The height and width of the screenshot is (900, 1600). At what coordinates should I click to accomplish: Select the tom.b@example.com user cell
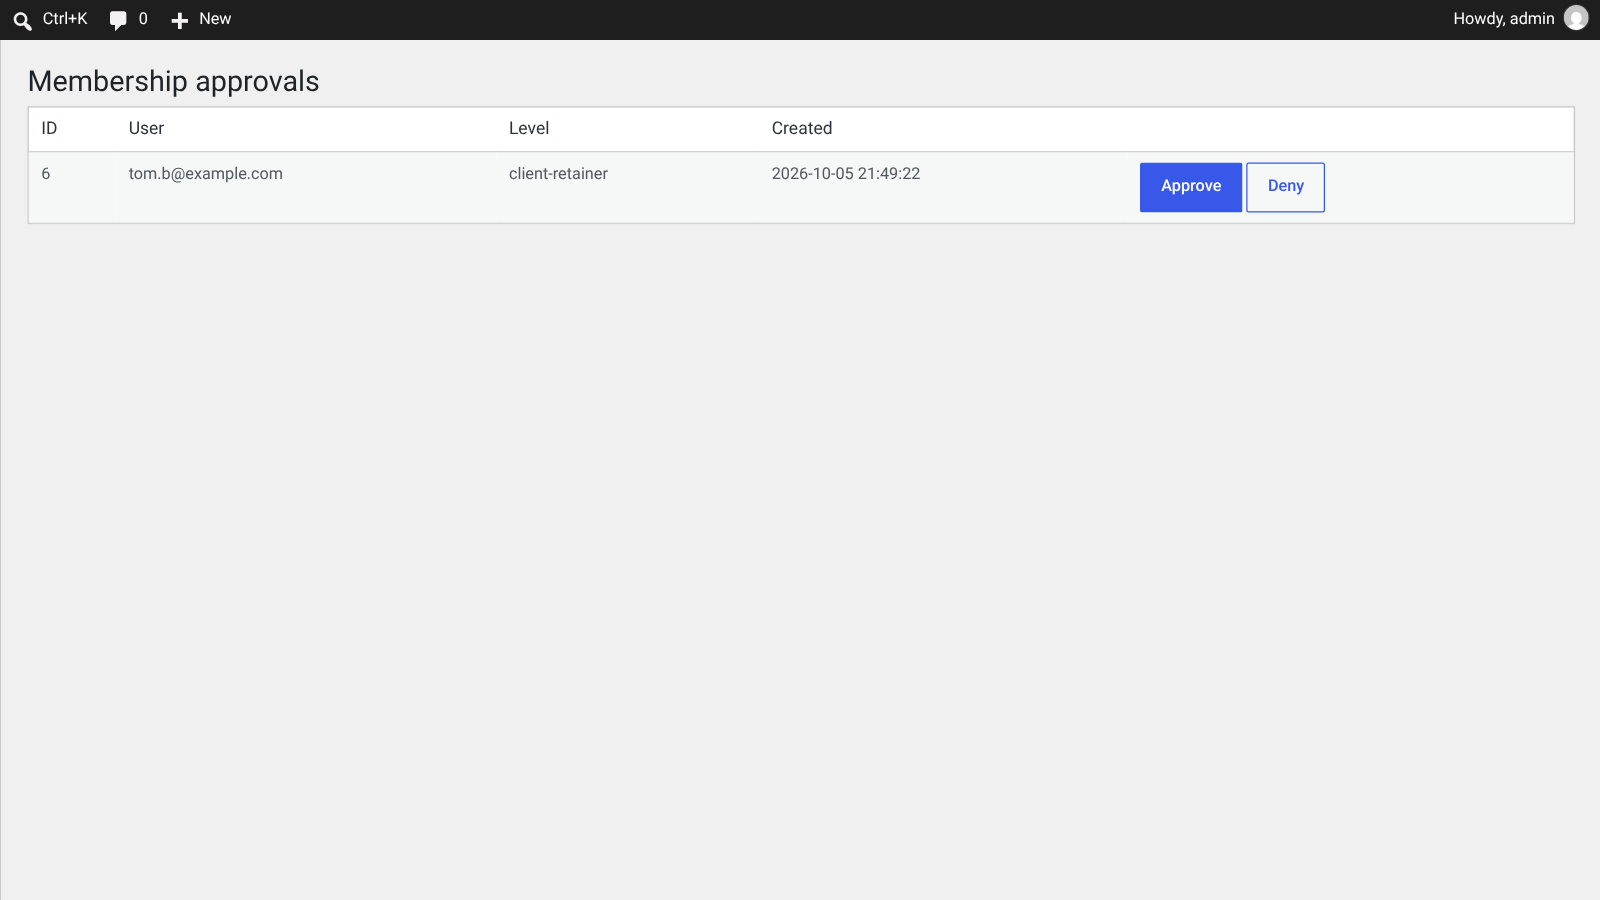pyautogui.click(x=206, y=174)
